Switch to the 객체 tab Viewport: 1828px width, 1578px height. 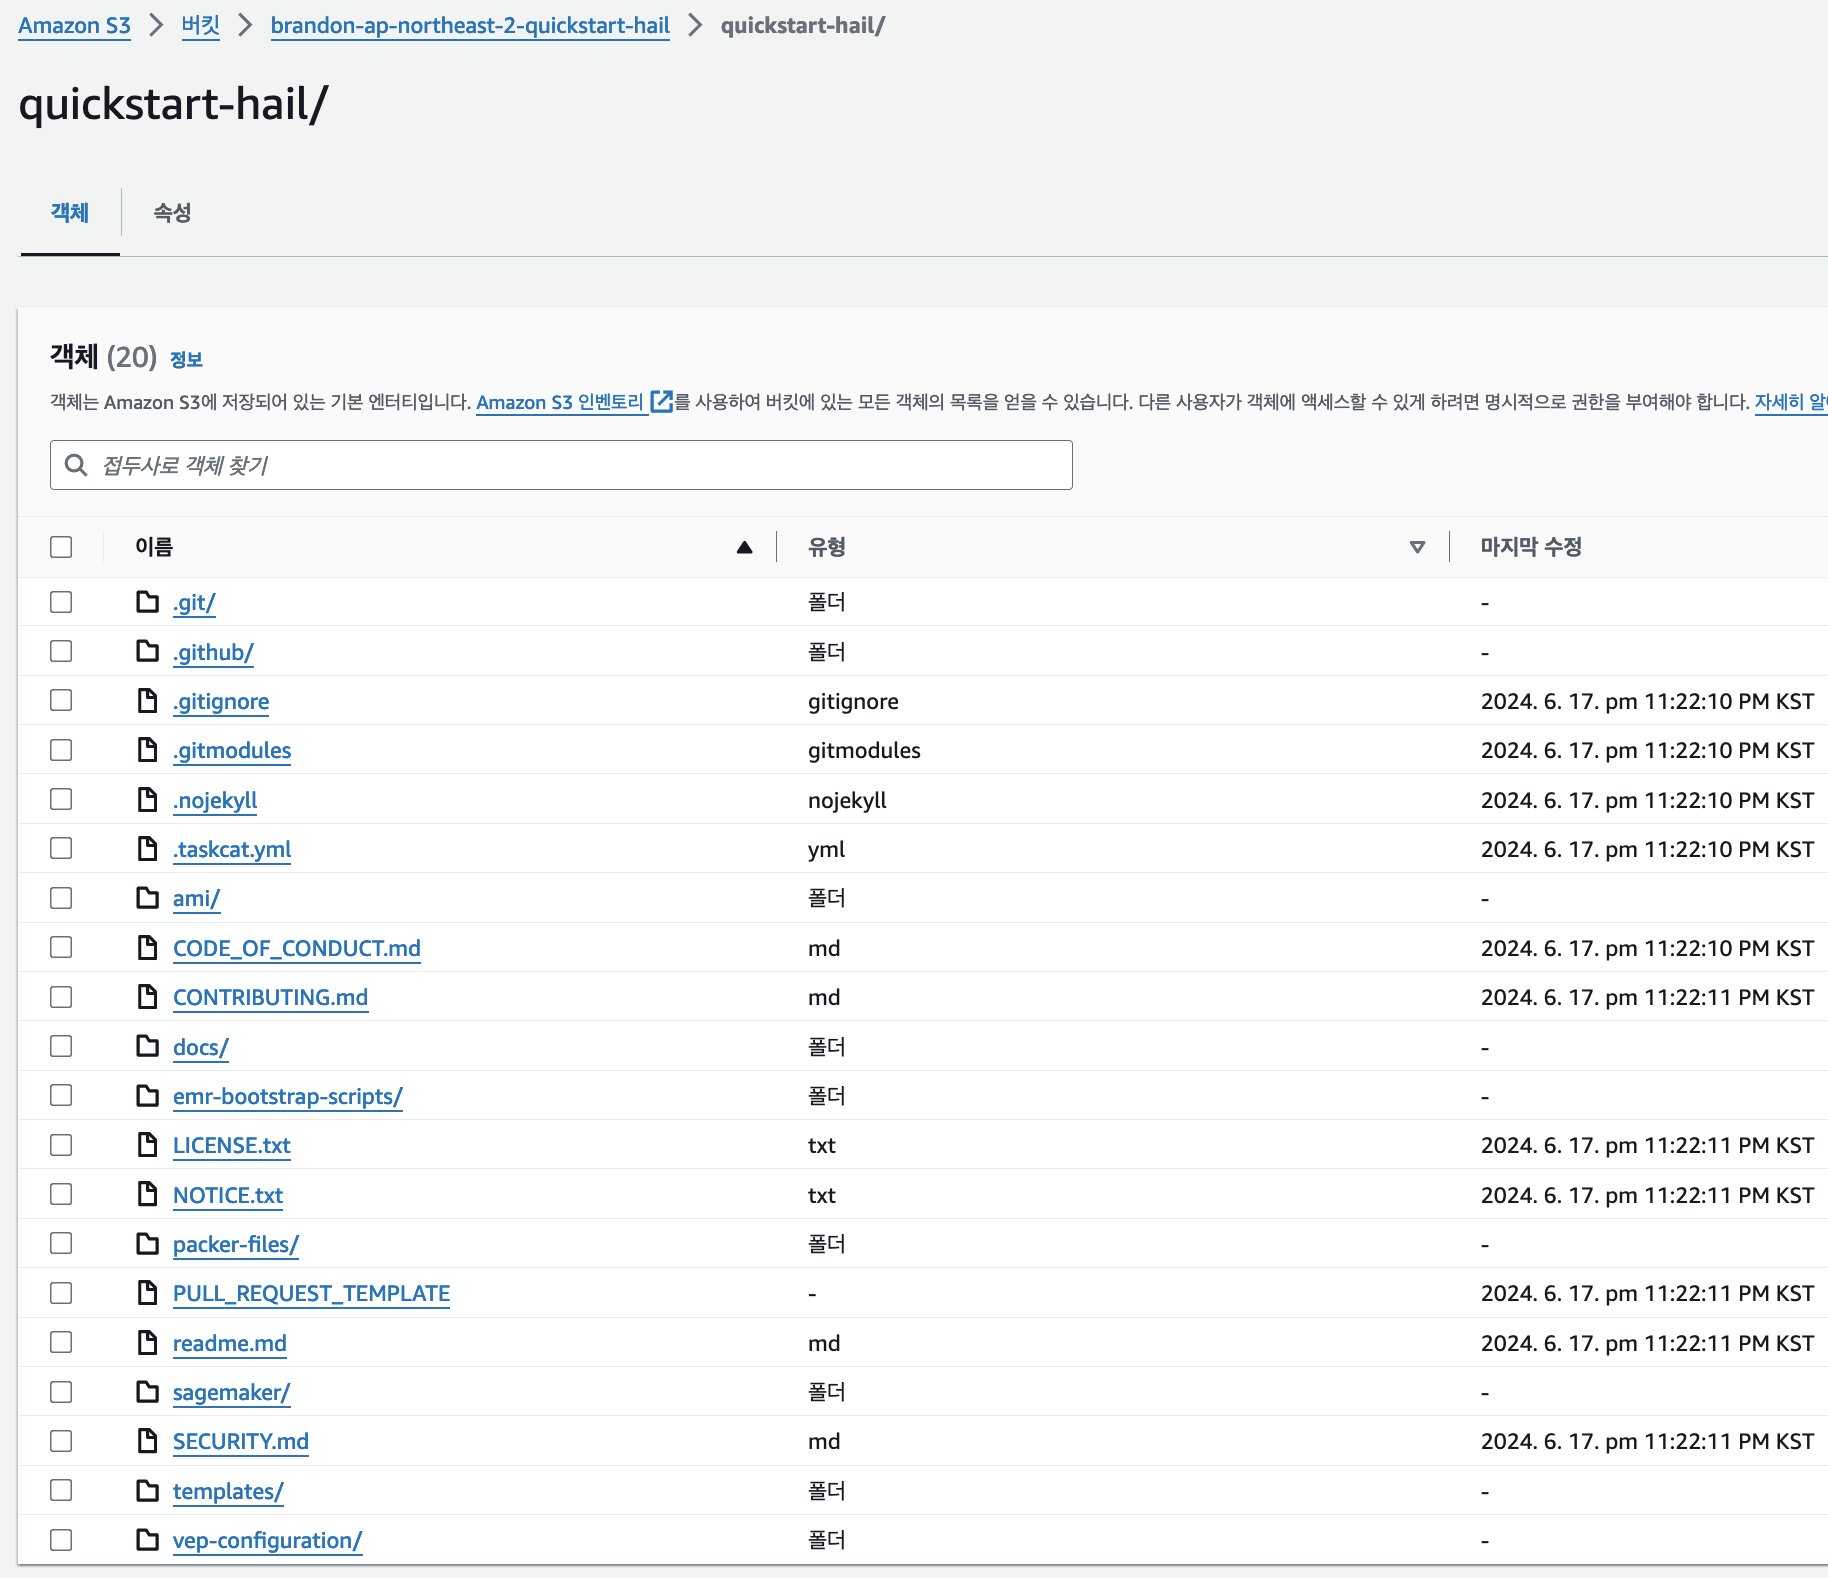point(70,212)
